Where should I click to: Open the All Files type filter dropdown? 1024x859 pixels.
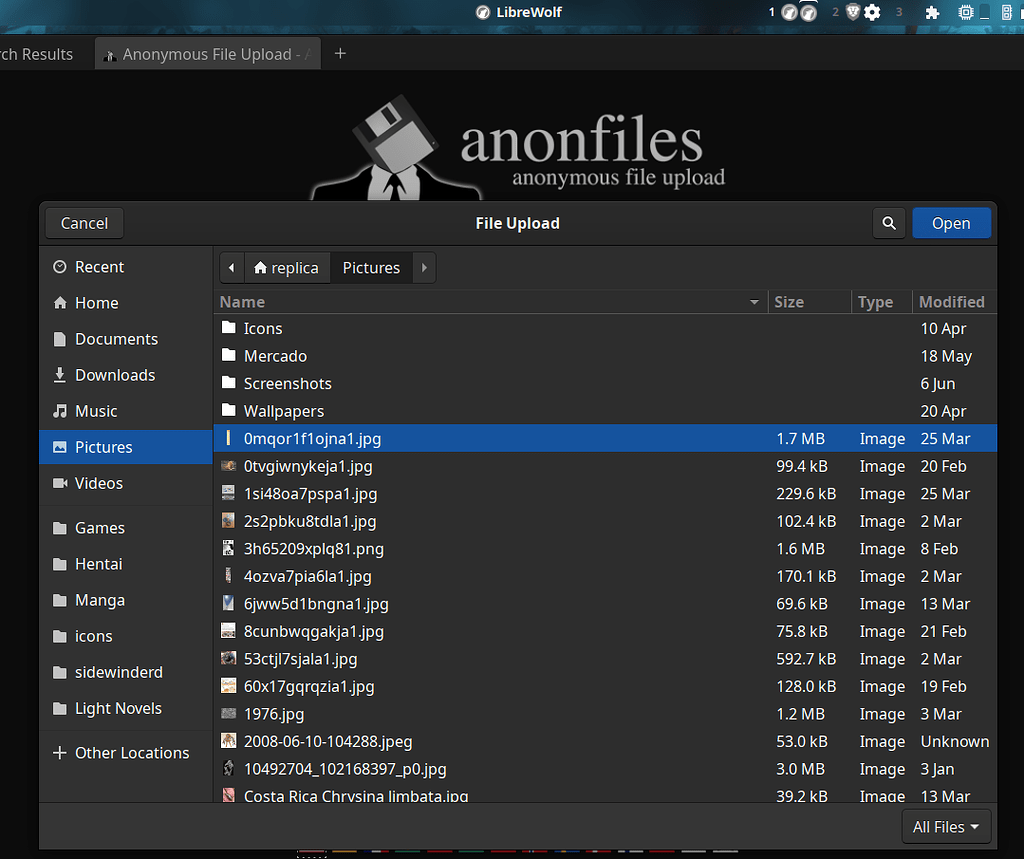click(x=945, y=826)
